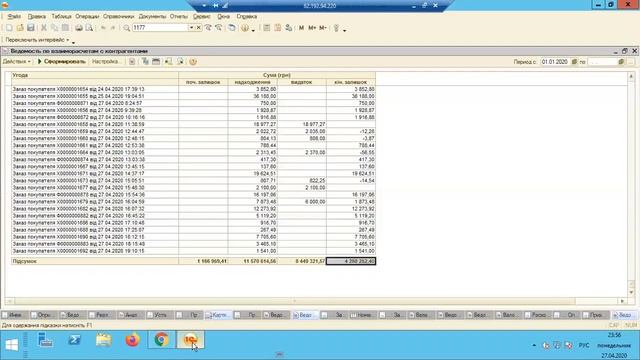Click the M+ memory add button

point(312,28)
